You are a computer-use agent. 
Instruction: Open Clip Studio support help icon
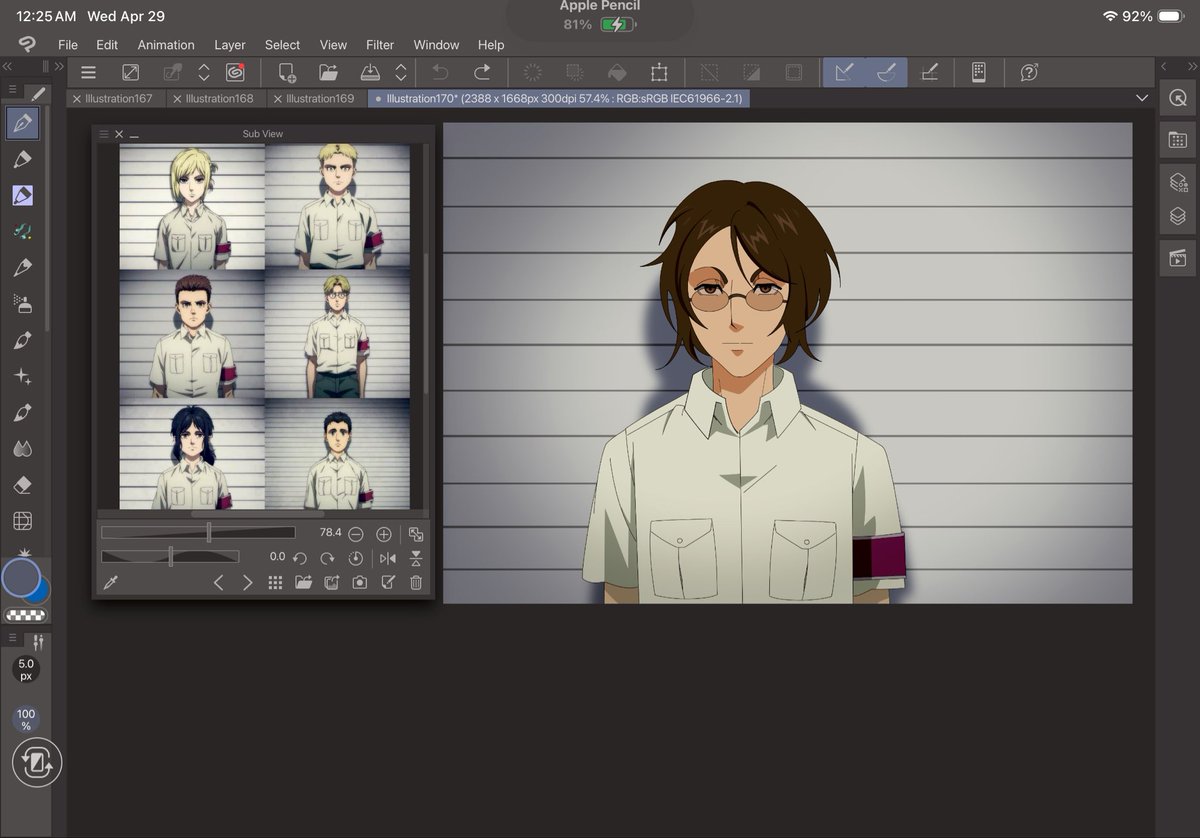click(1030, 72)
